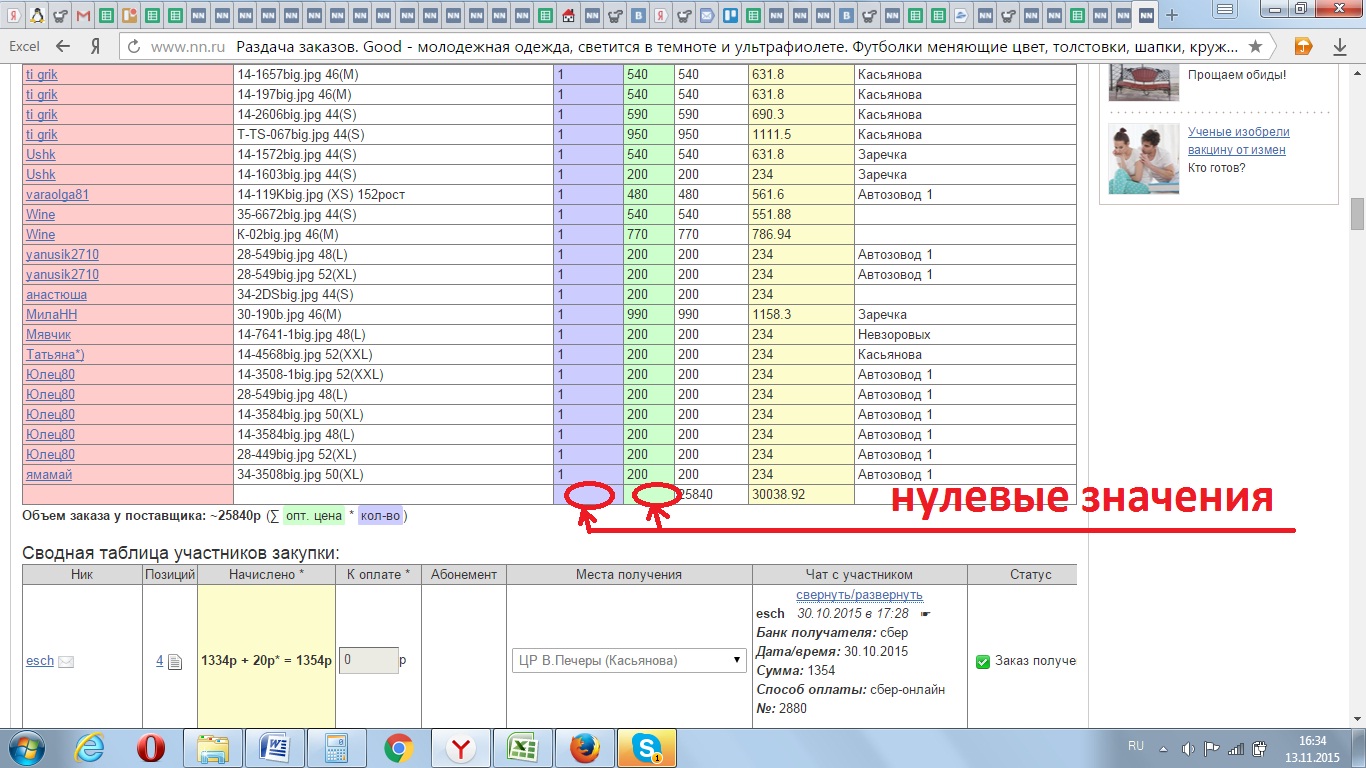Toggle the 'Заказ получен' status checkbox

pyautogui.click(x=982, y=661)
